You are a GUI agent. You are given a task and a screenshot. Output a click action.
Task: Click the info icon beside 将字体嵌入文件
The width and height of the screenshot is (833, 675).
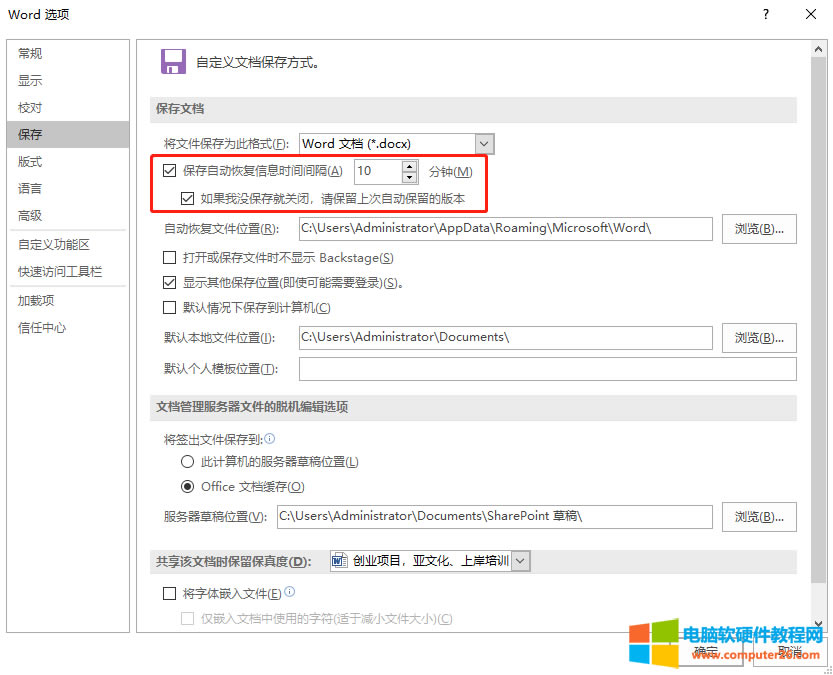290,593
